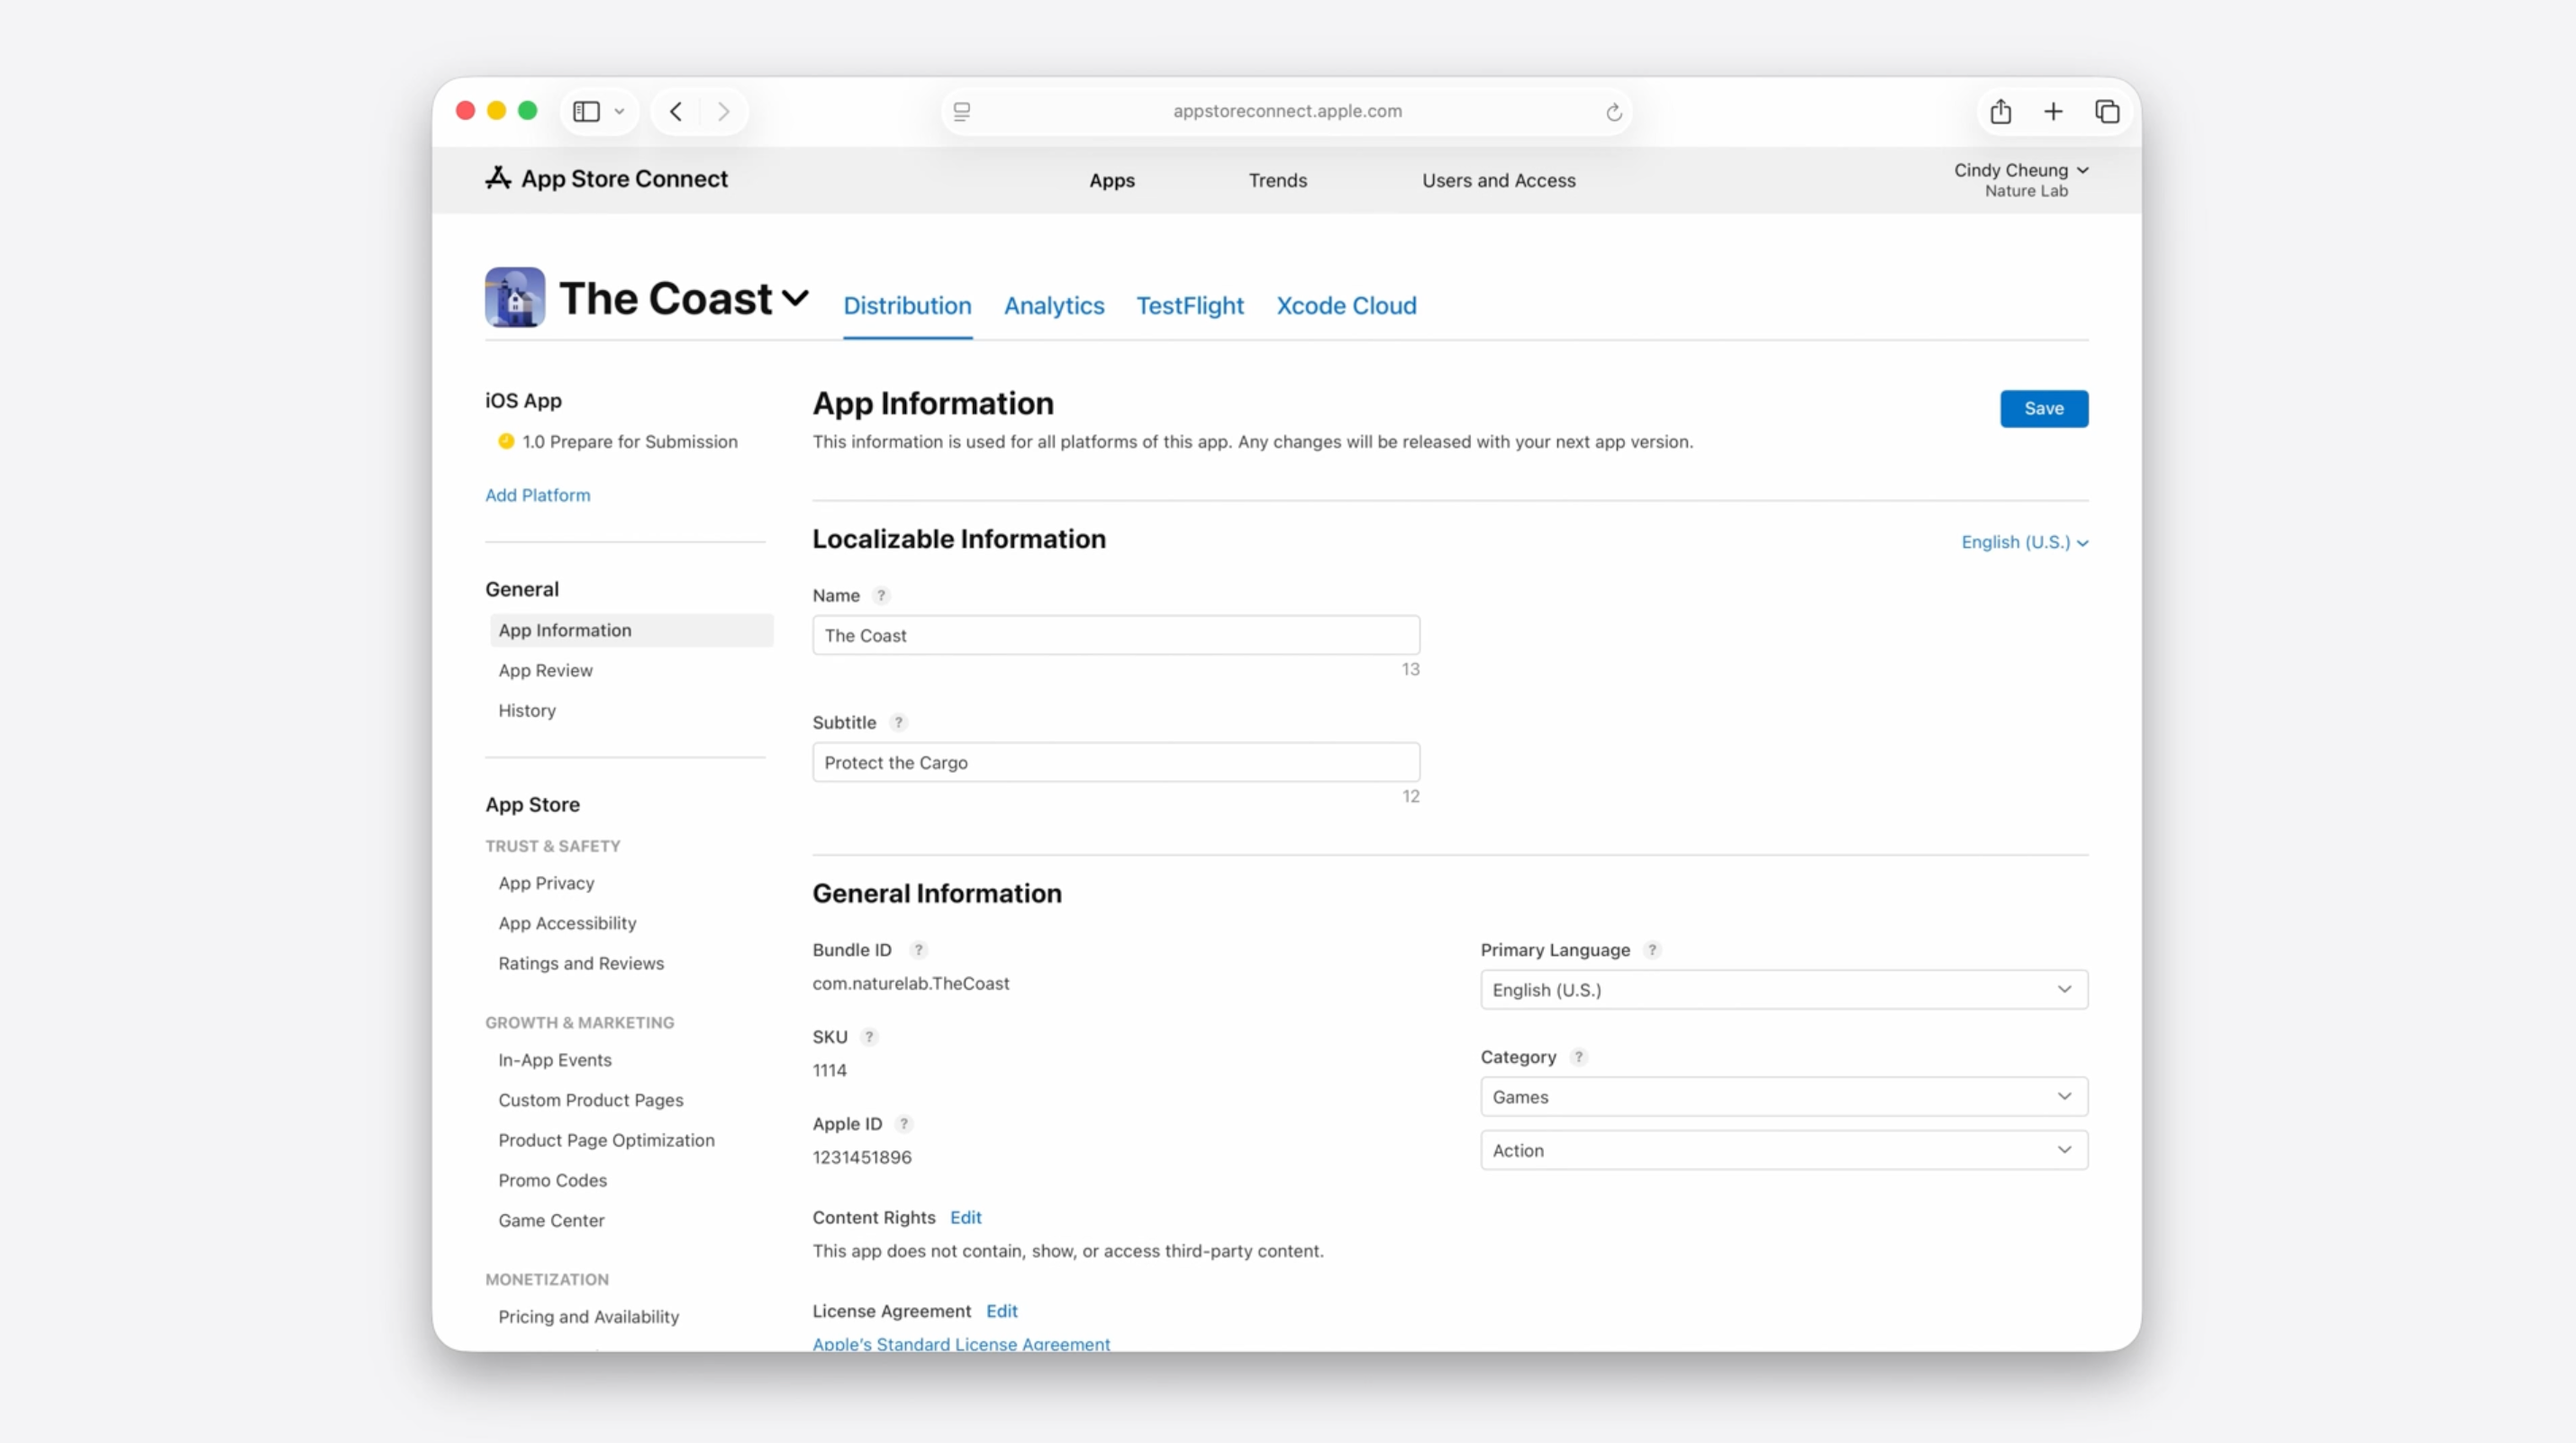Open the Trends menu item
The width and height of the screenshot is (2576, 1443).
[1277, 181]
